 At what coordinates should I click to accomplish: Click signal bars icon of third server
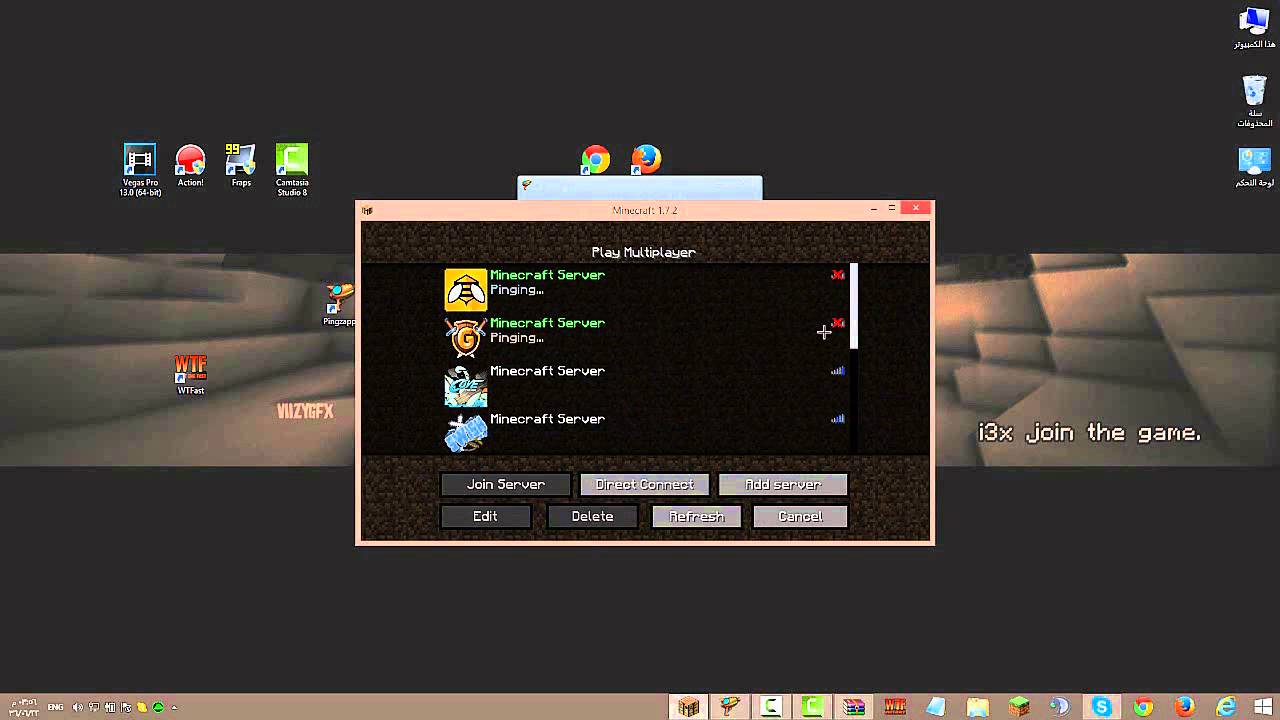click(x=838, y=371)
